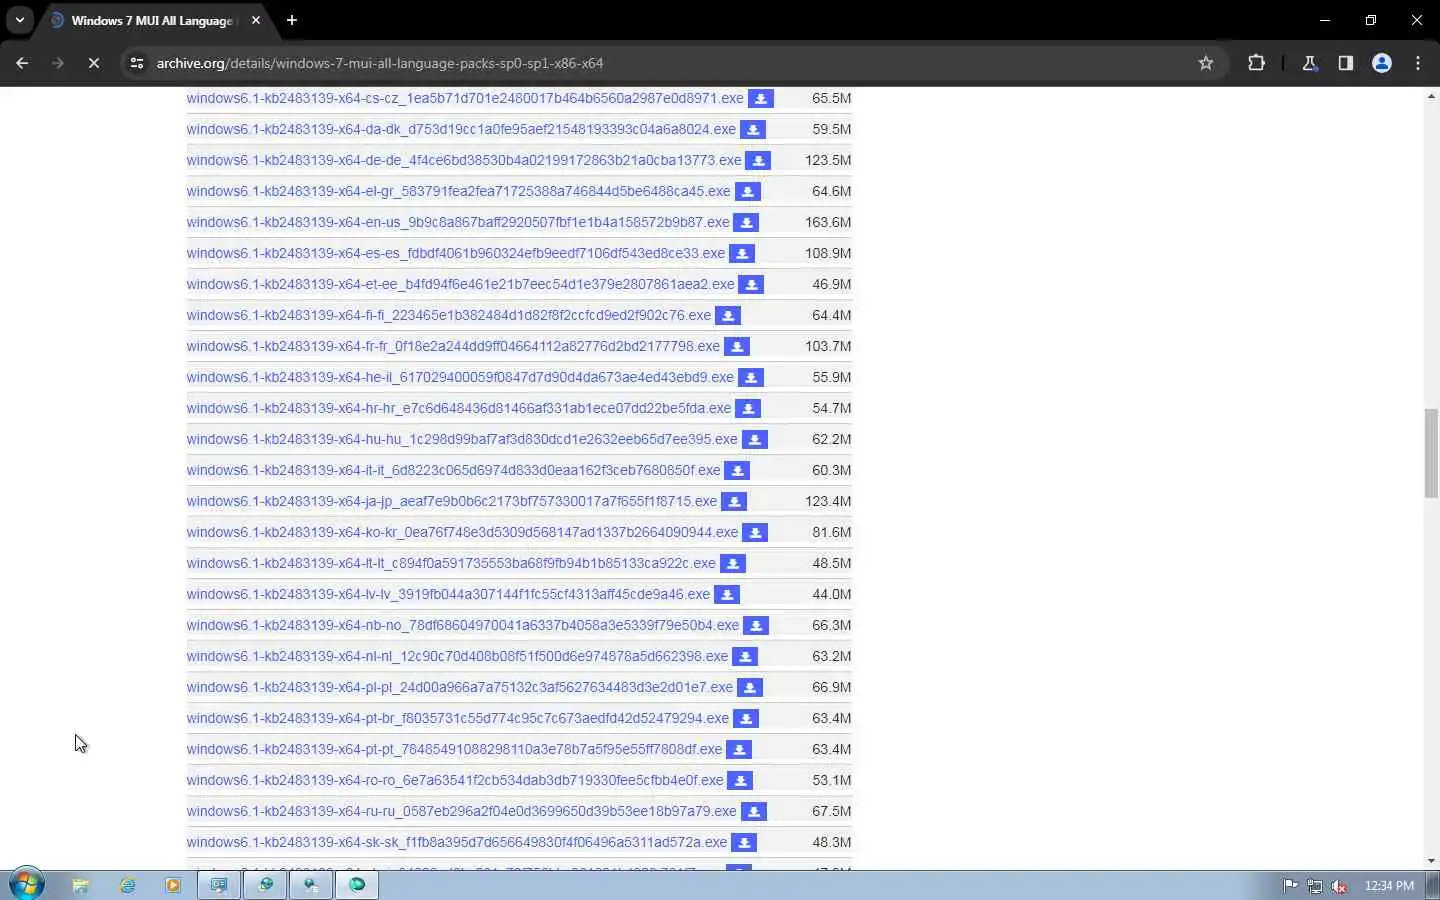Click download icon for lt-lt pack
The image size is (1440, 900).
pyautogui.click(x=733, y=564)
